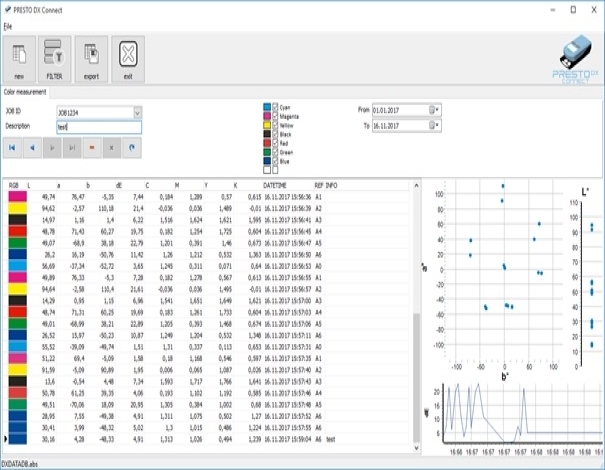Click the b value 110,18 cell
The height and width of the screenshot is (470, 605).
coord(101,208)
